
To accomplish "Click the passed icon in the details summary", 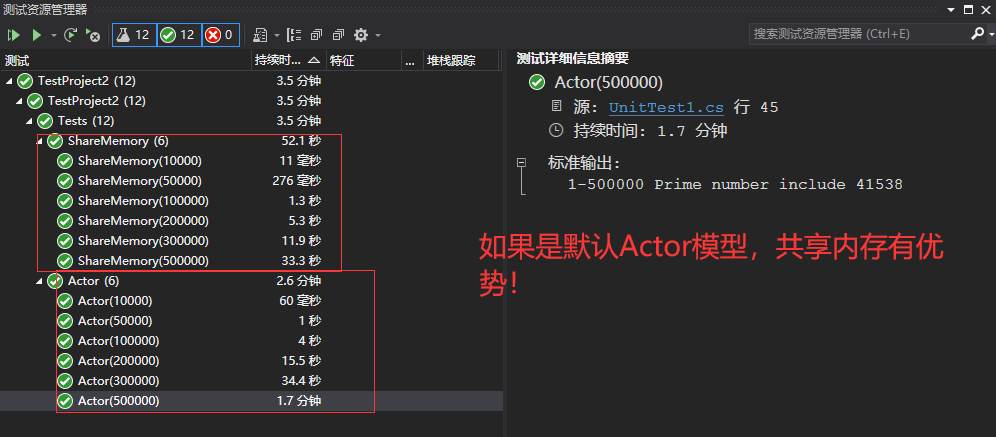I will tap(537, 83).
